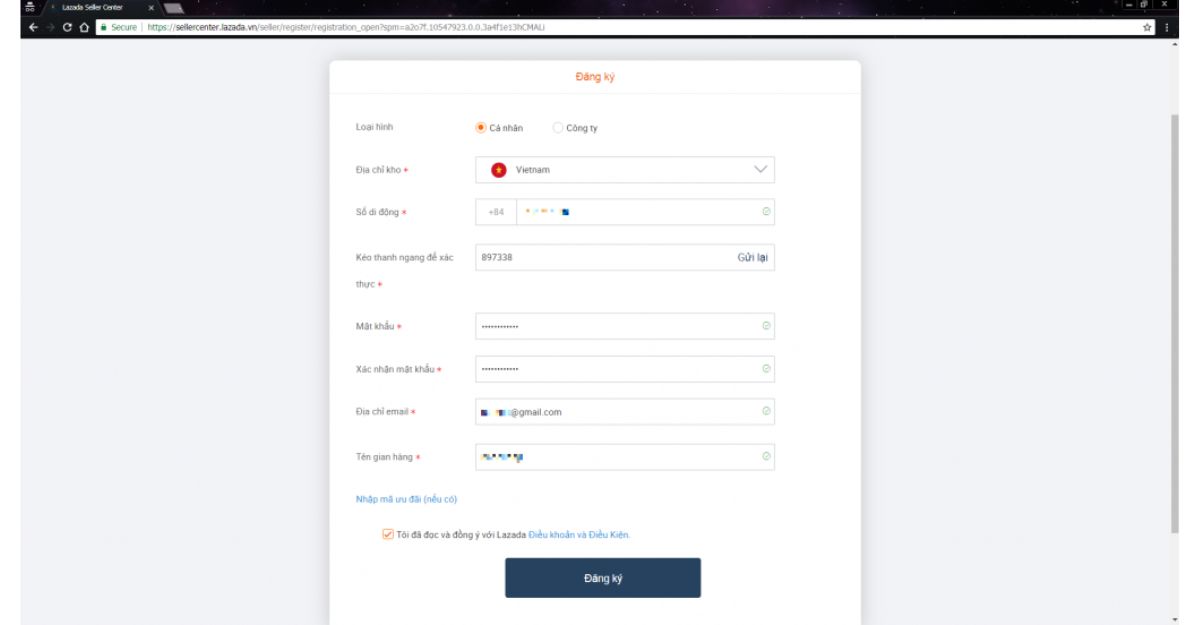Open a new browser tab
This screenshot has width=1200, height=625.
pos(175,9)
